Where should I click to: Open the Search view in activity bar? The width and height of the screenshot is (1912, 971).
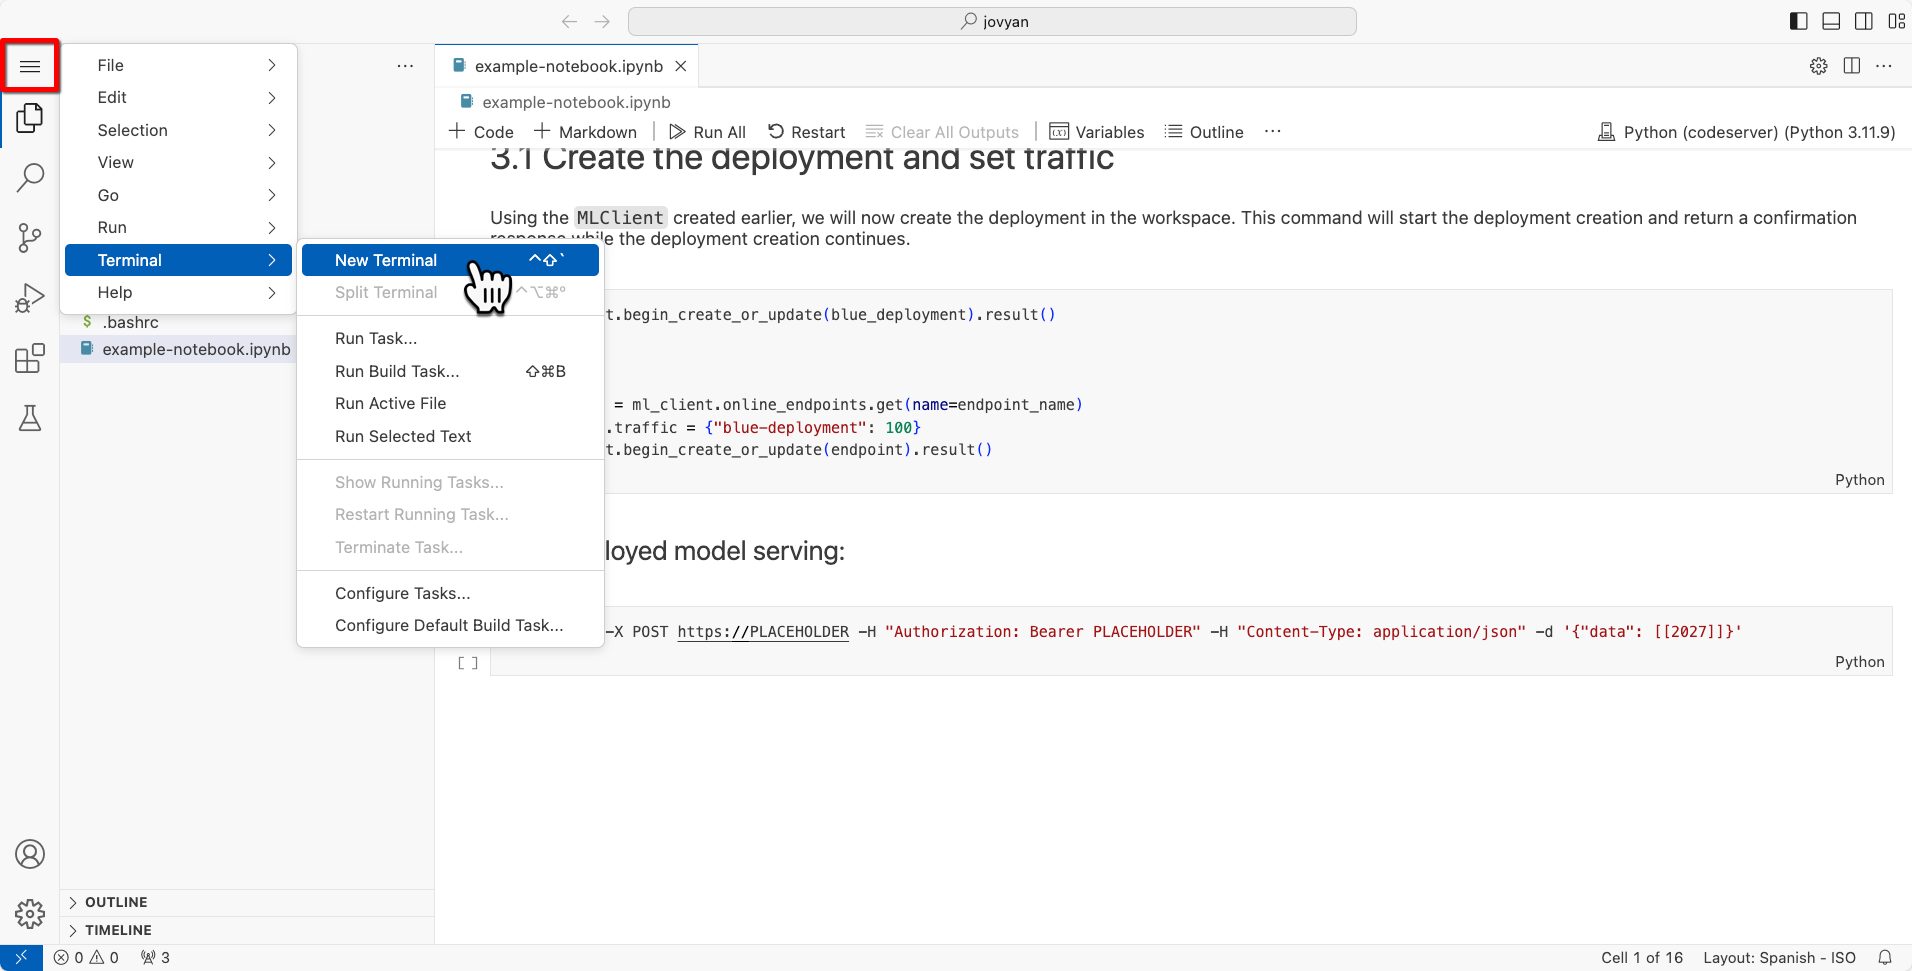pos(30,178)
